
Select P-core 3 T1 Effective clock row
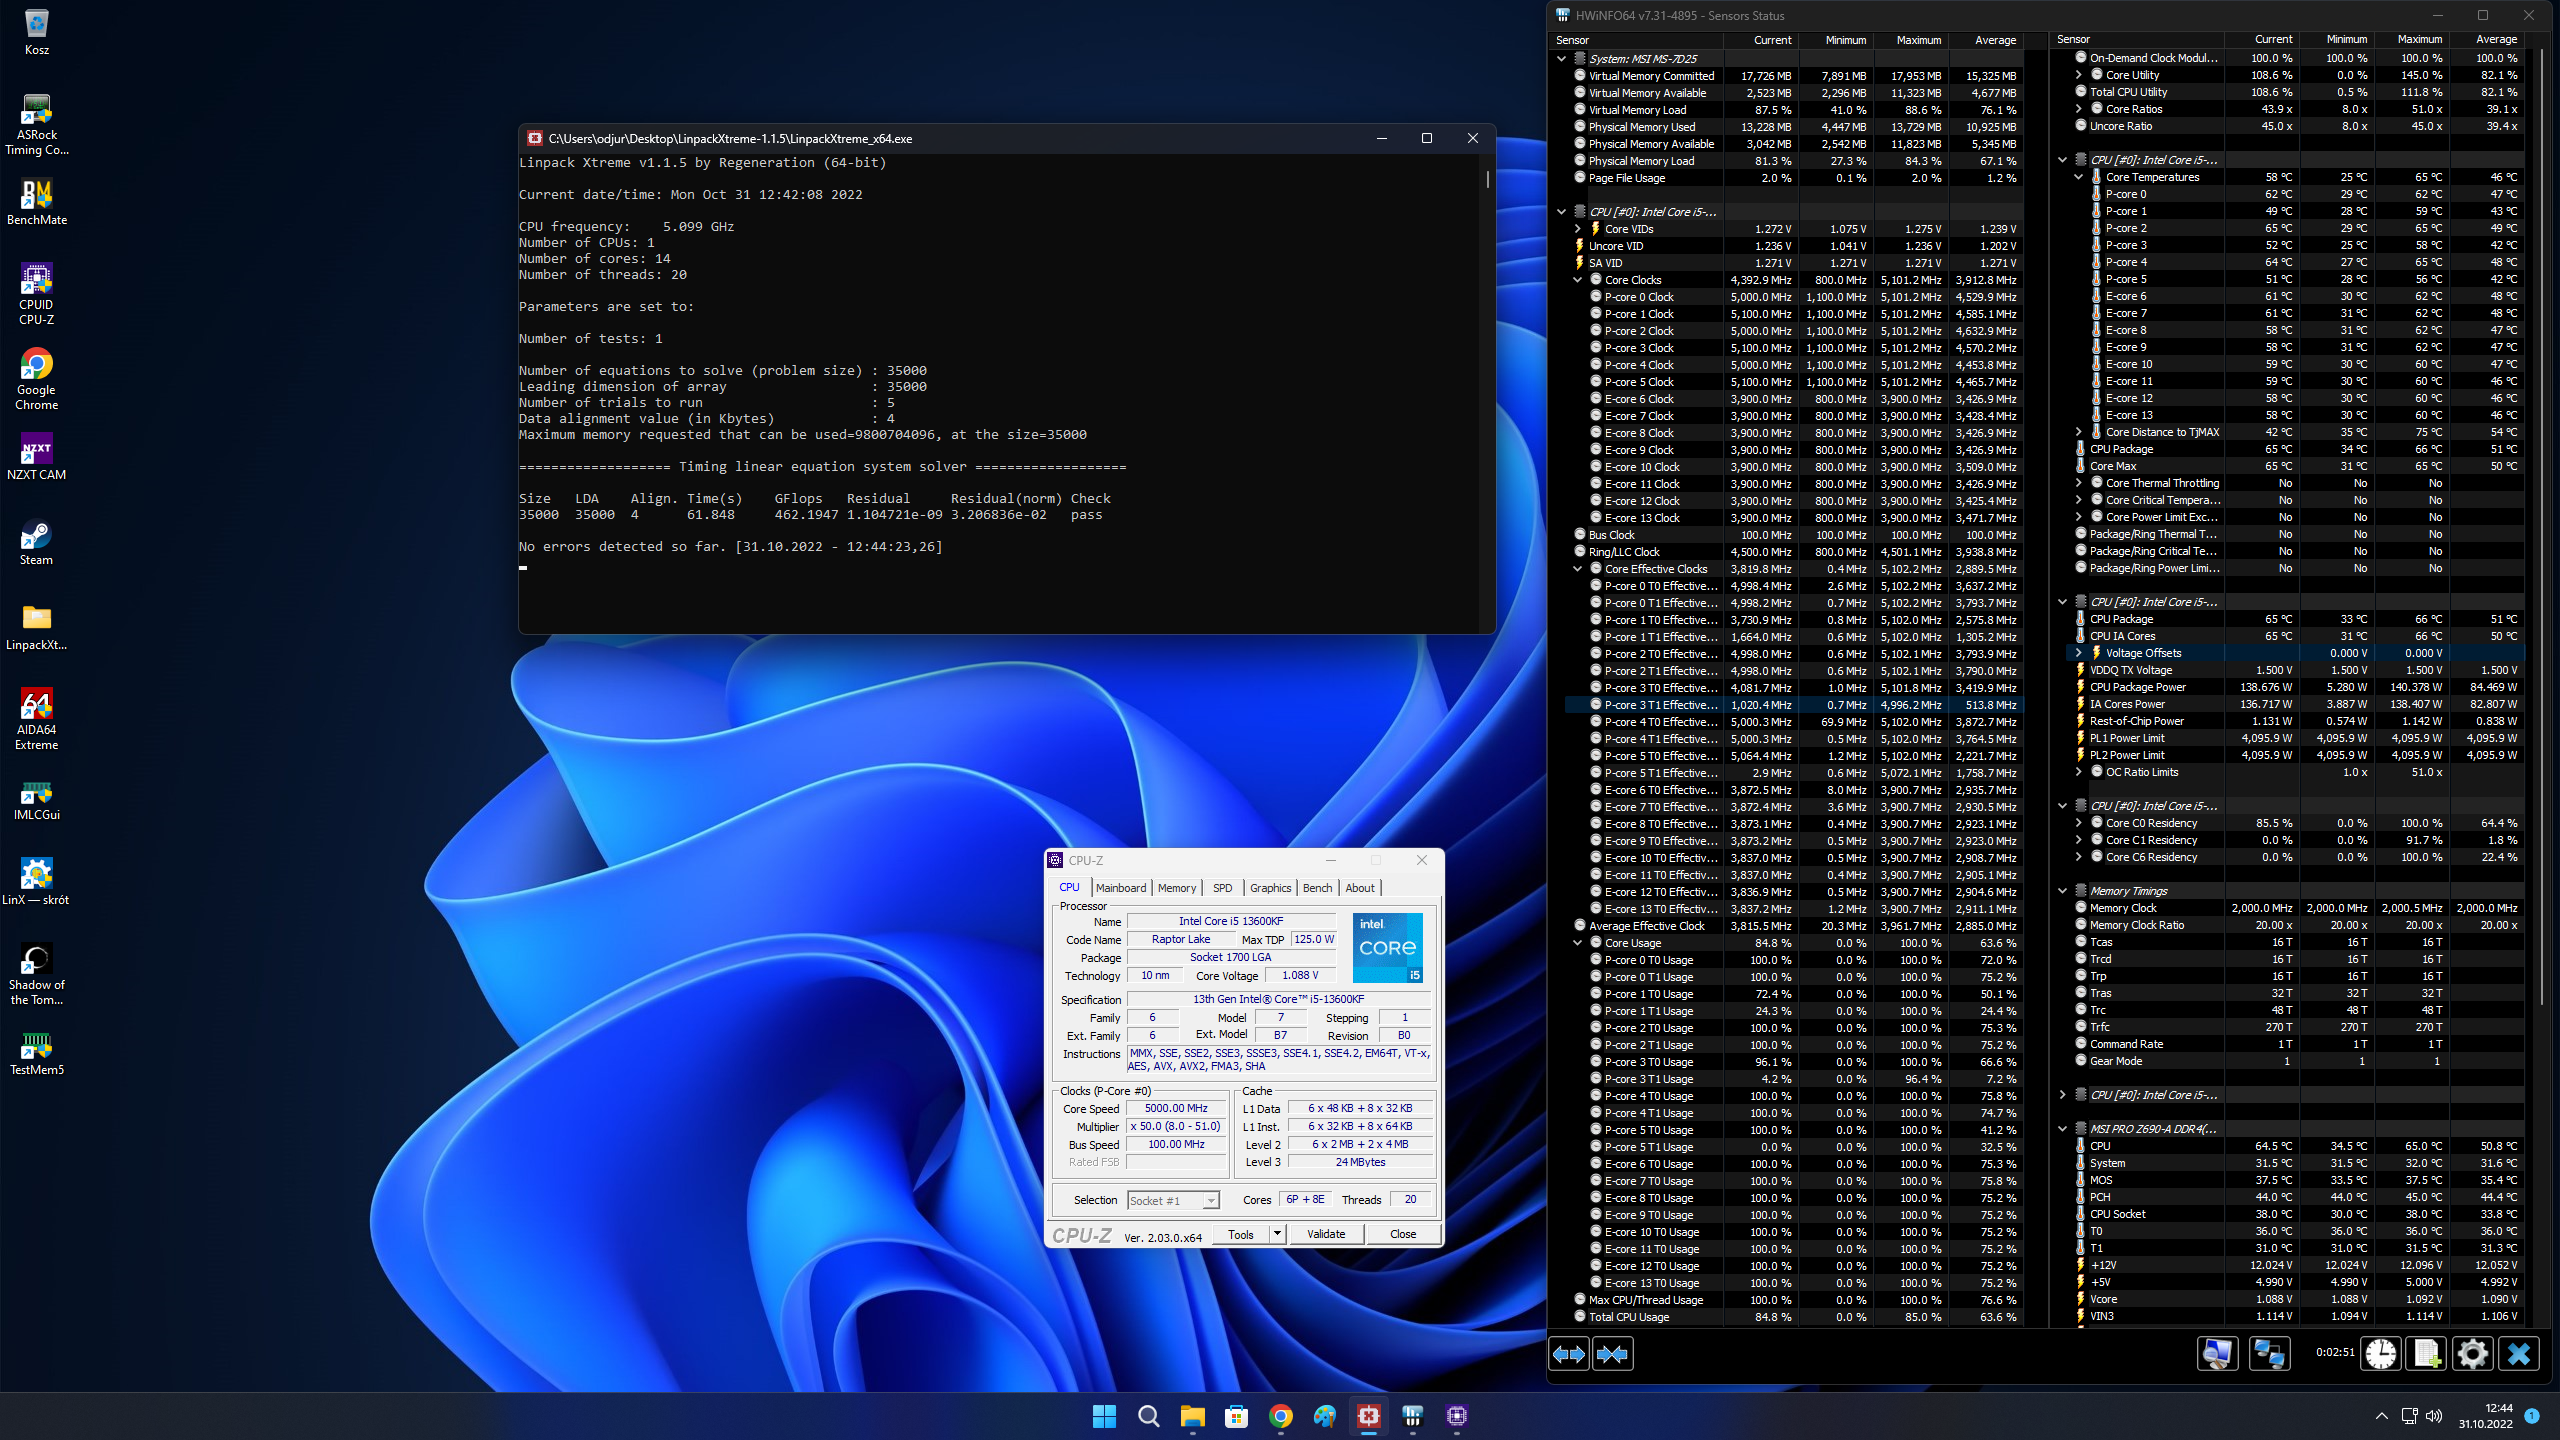(1794, 705)
